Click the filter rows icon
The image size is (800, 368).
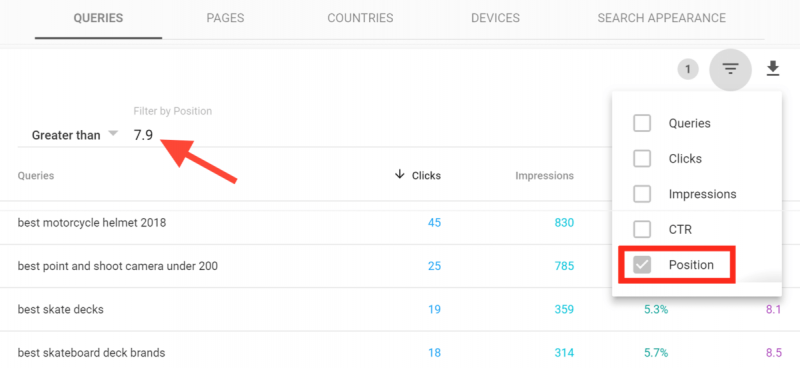coord(731,69)
